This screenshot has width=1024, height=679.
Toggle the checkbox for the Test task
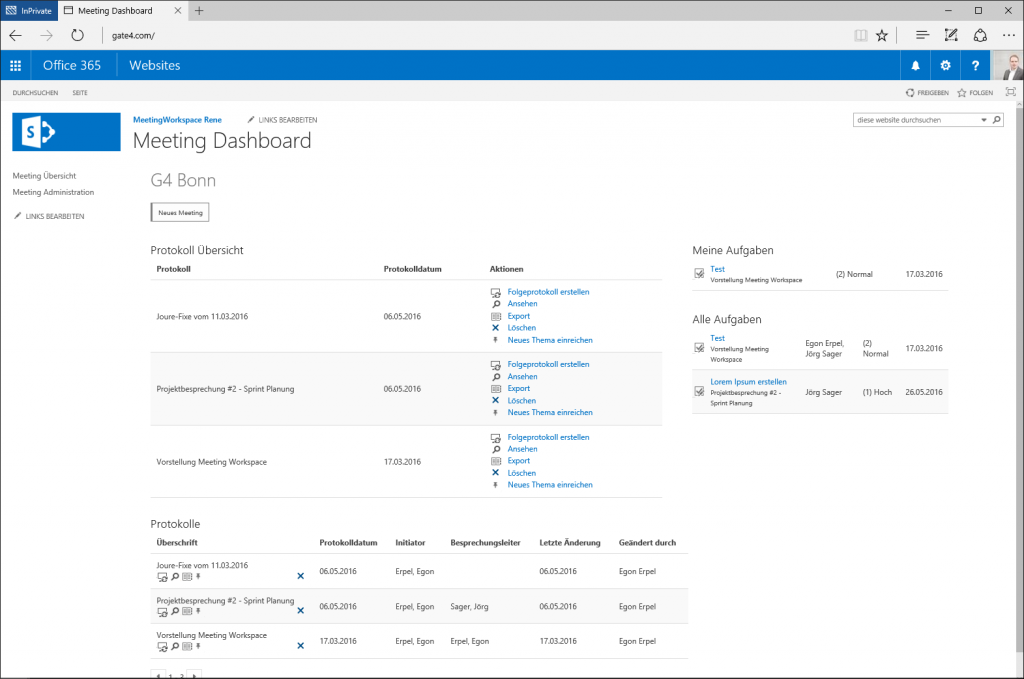tap(698, 271)
